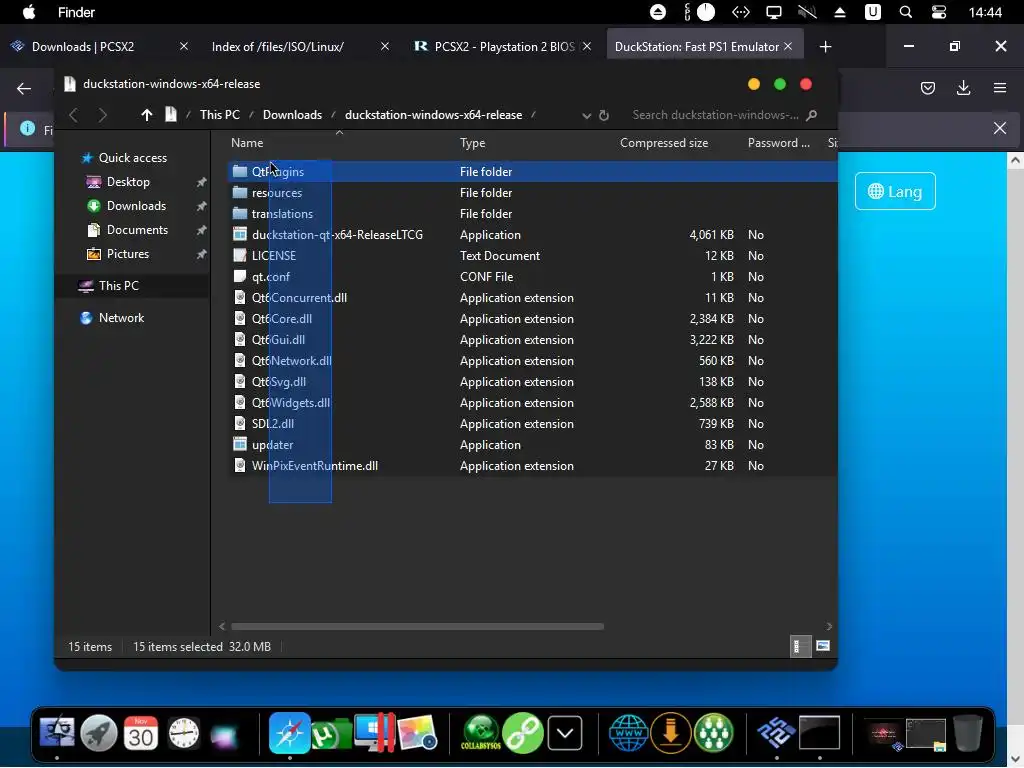Open the Parallels Windows icon in dock
The width and height of the screenshot is (1024, 768).
374,732
